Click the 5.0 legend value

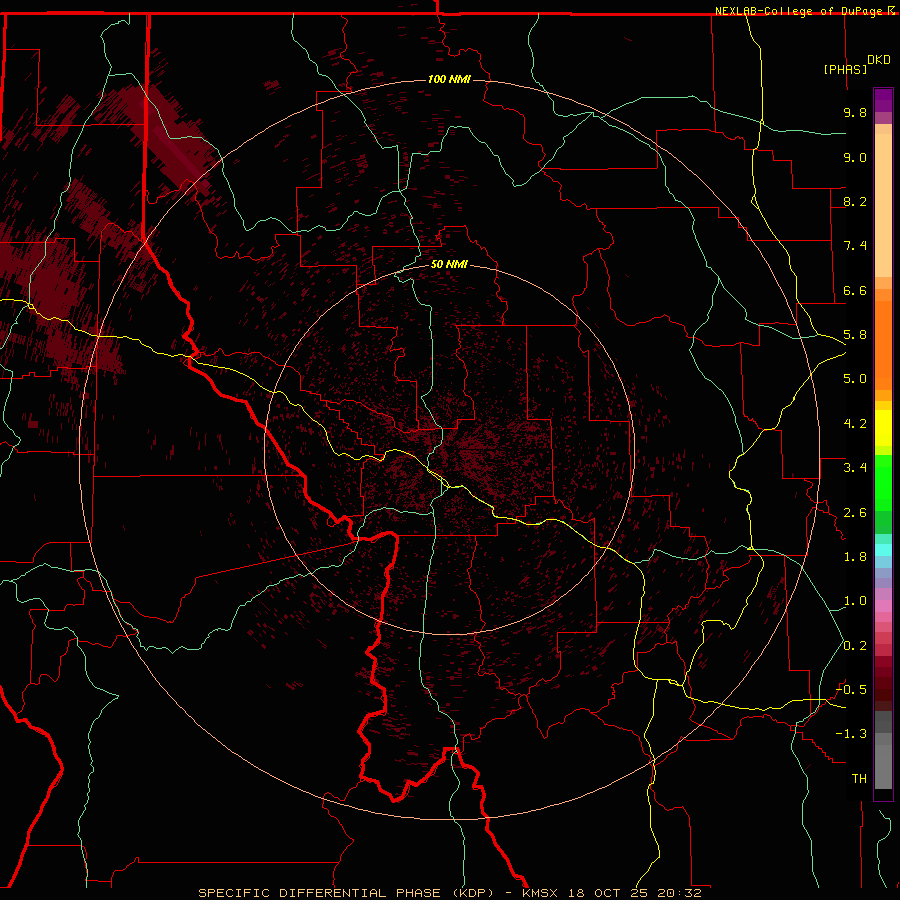(855, 379)
